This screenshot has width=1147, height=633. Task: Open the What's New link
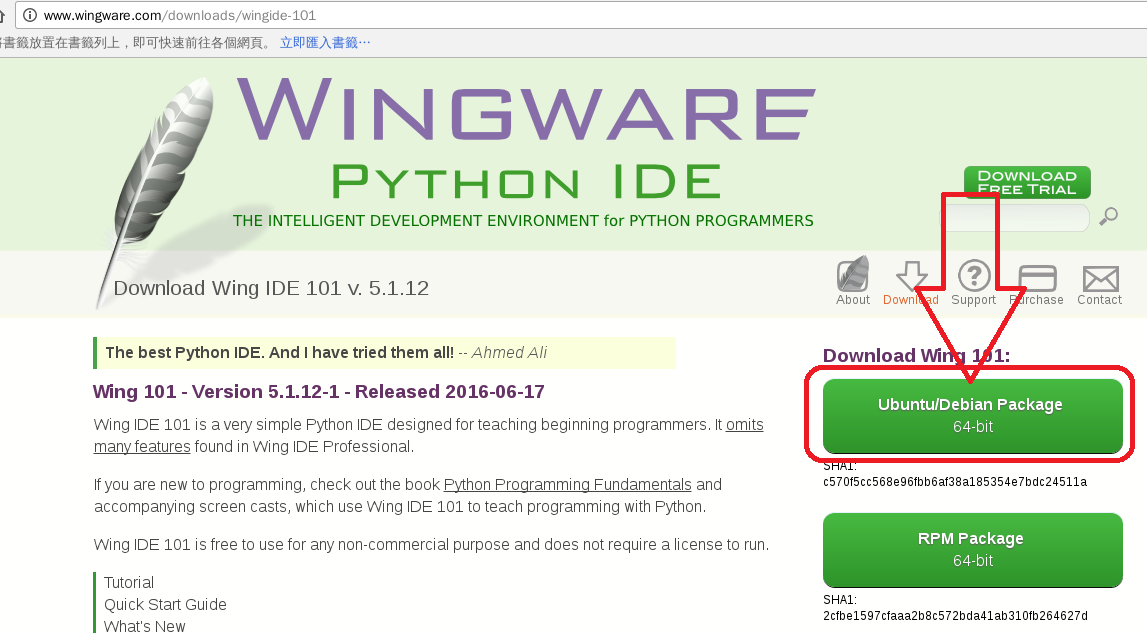pos(144,625)
